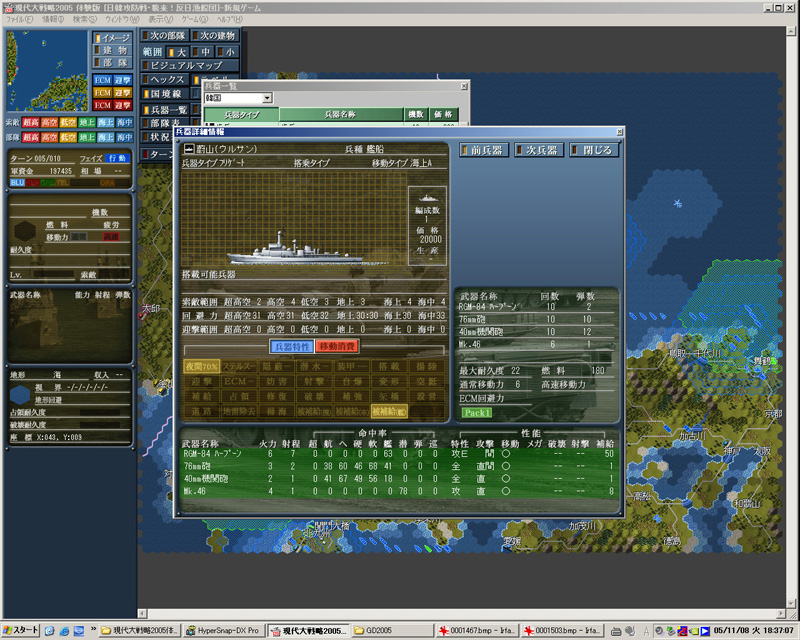Switch to 兵器特性 tab
The width and height of the screenshot is (800, 640).
click(291, 347)
